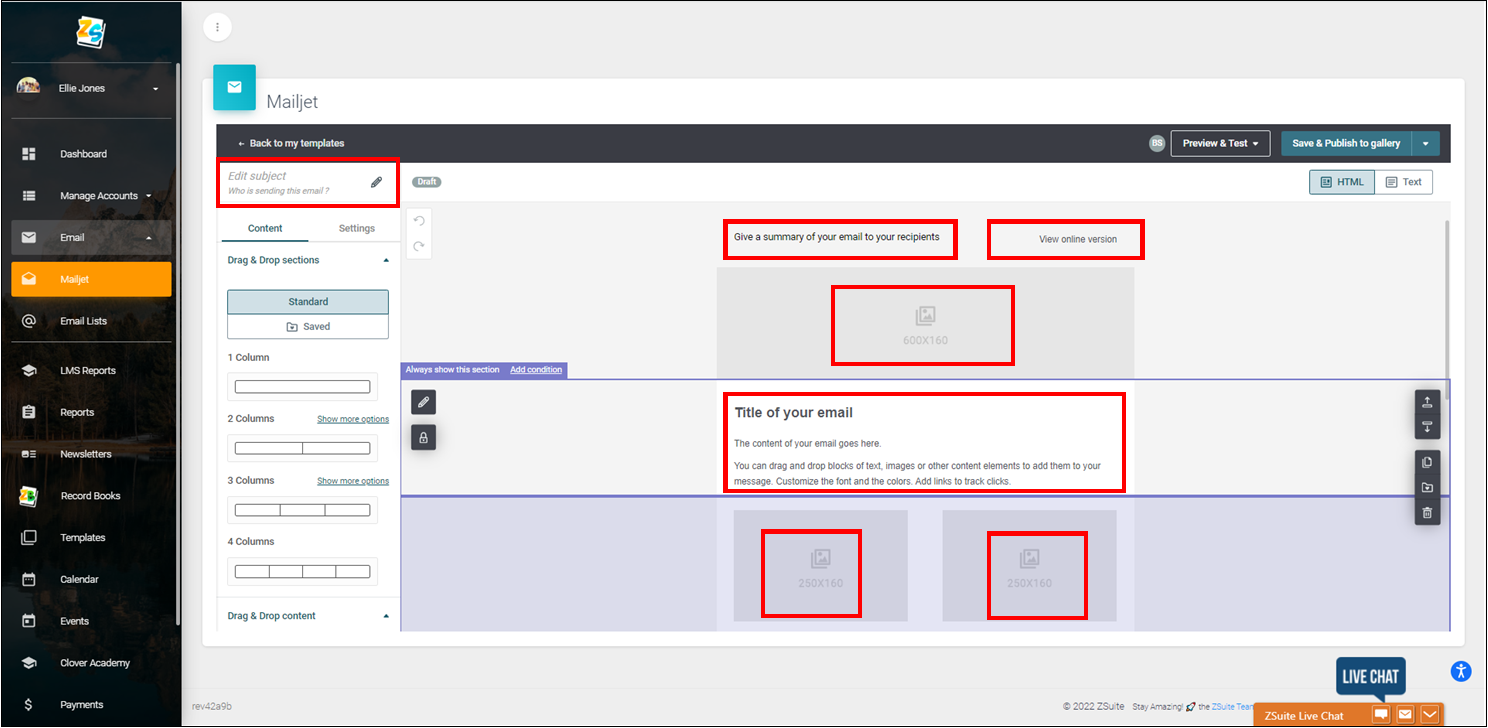Collapse the Drag & Drop sections panel
This screenshot has width=1488, height=728.
[x=386, y=260]
